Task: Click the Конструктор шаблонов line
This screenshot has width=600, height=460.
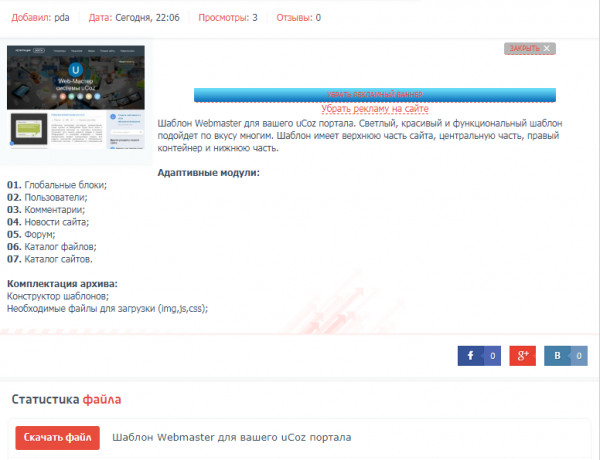Action: 58,296
